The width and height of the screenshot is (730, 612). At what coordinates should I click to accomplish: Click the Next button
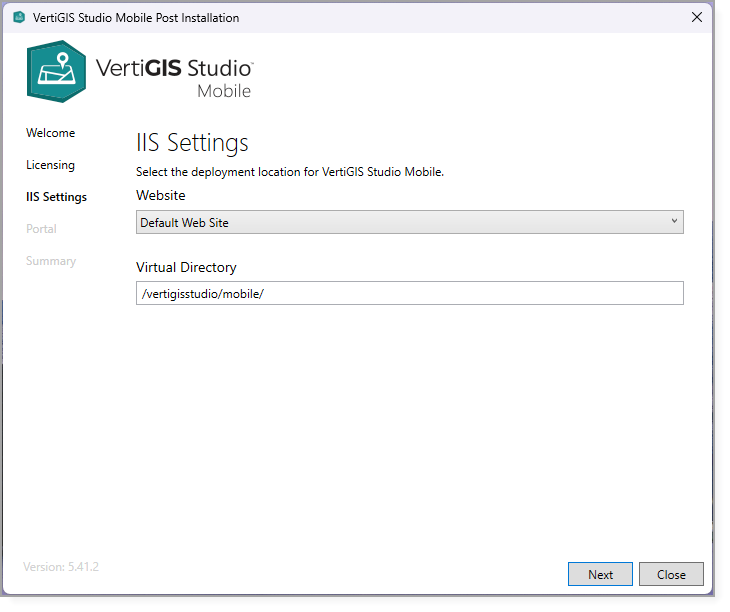[x=600, y=574]
